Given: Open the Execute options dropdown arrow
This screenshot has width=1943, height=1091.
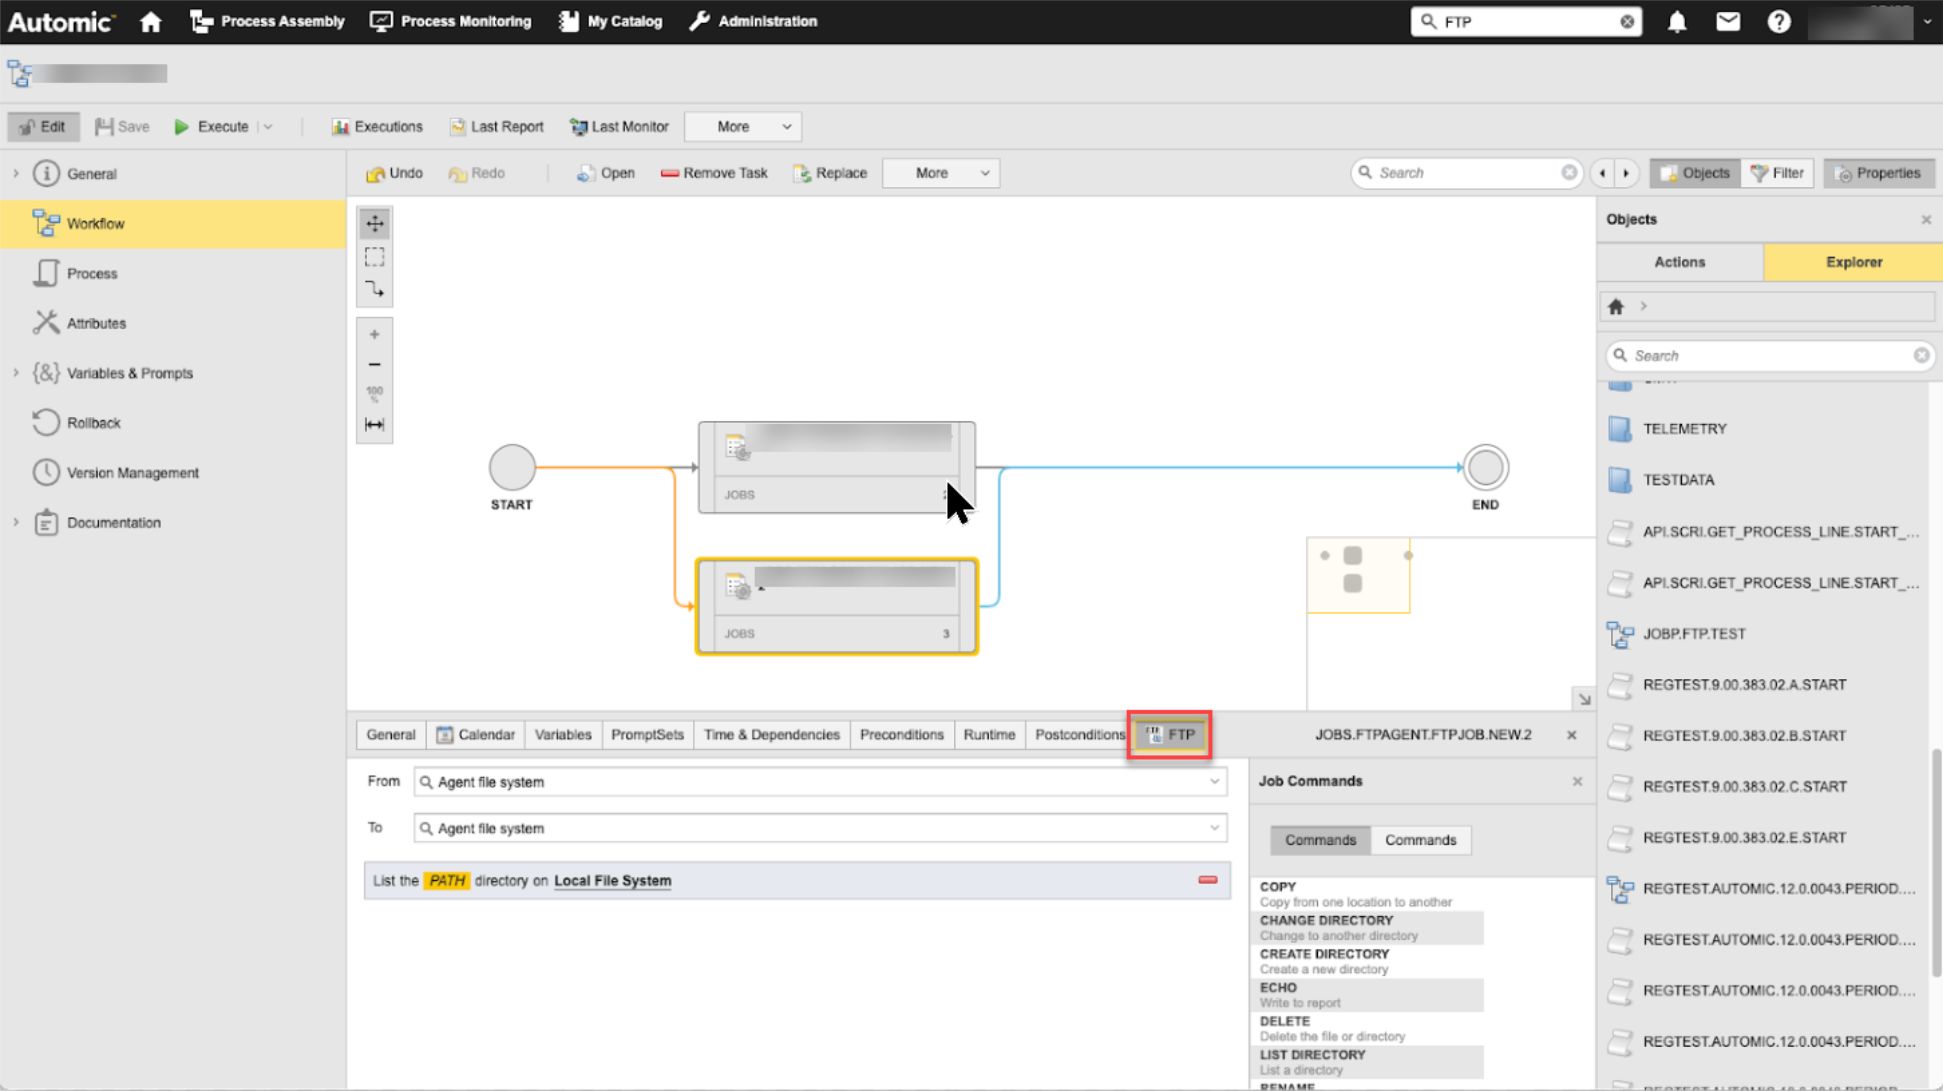Looking at the screenshot, I should (268, 127).
